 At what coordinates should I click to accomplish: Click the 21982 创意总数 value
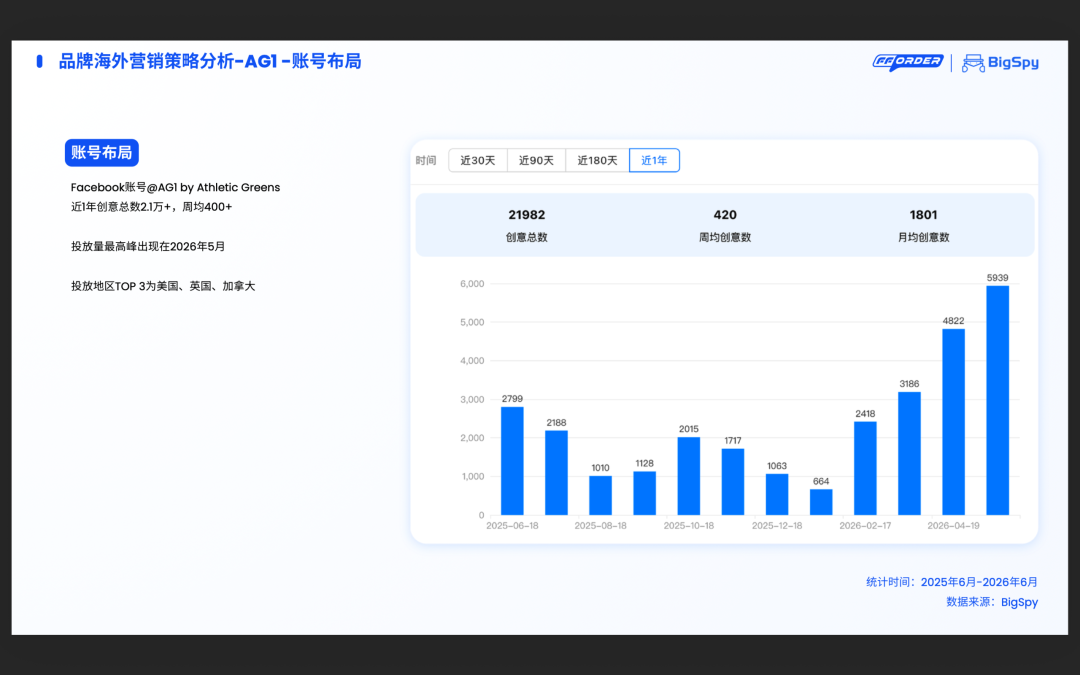pos(527,215)
